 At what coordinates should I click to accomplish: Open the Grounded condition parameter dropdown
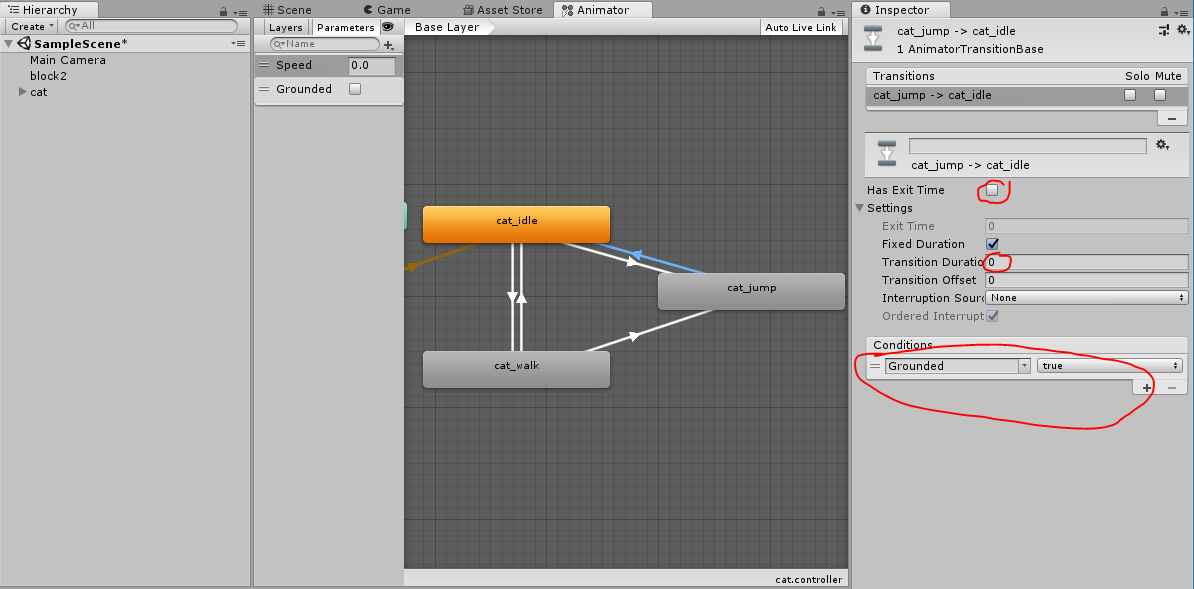point(957,366)
